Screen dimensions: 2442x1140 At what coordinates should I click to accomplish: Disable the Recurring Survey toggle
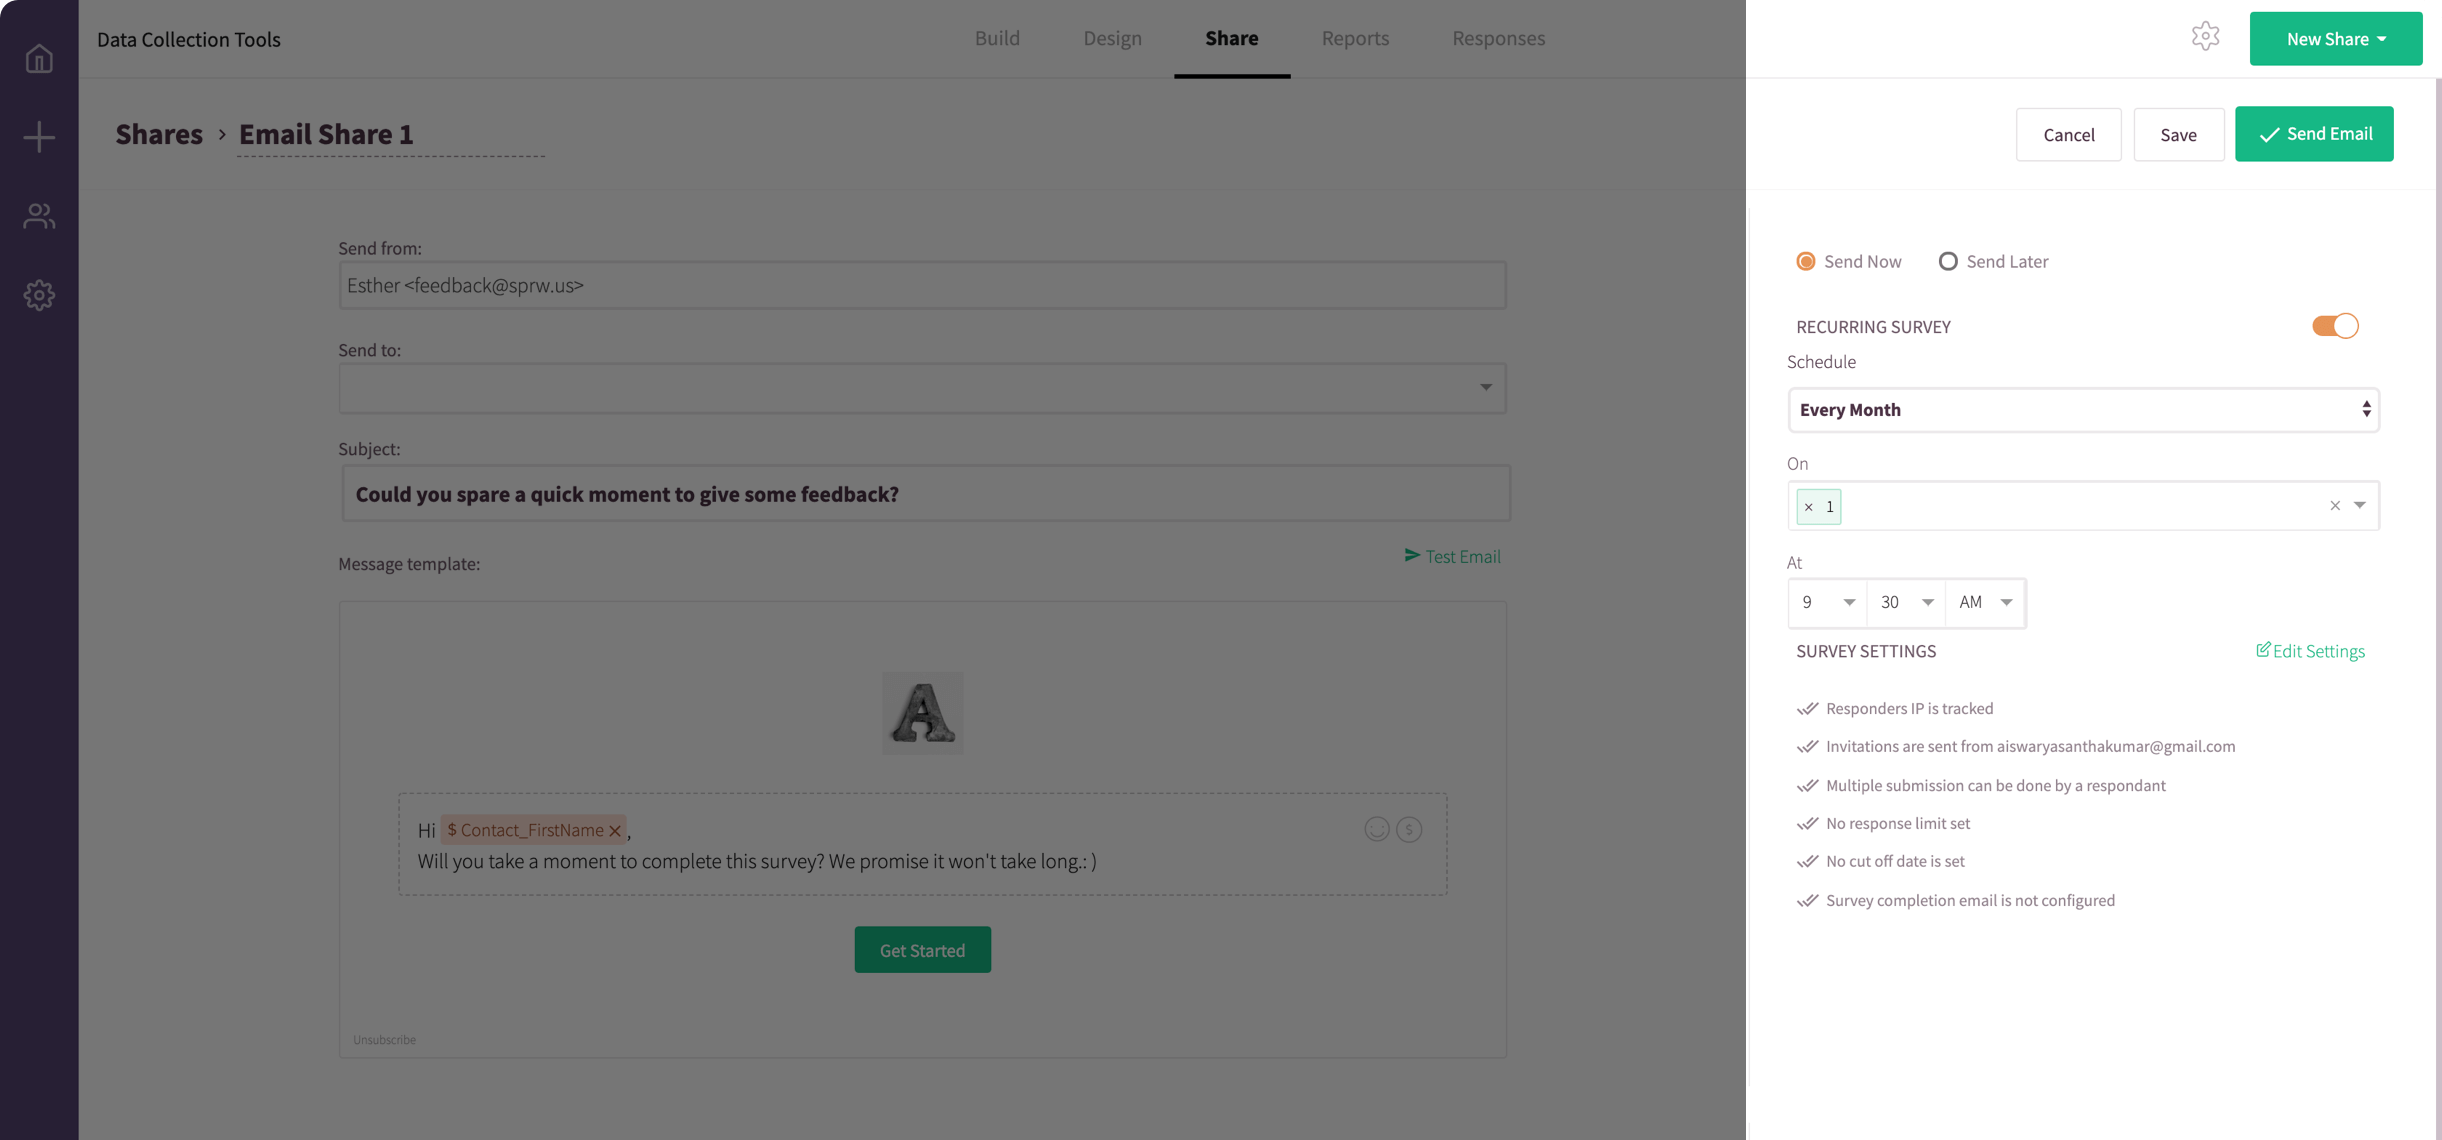tap(2335, 325)
